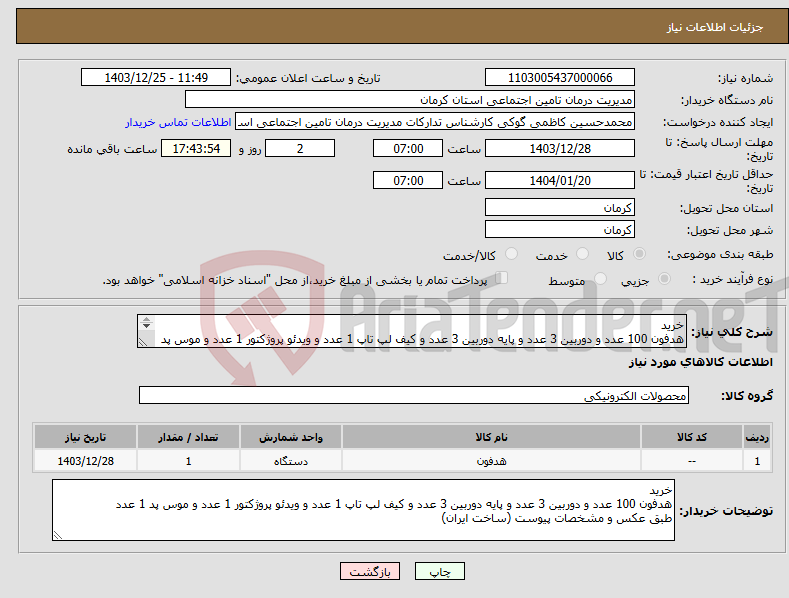789x598 pixels.
Task: Click the remaining time 17:43:54 field
Action: pos(196,148)
